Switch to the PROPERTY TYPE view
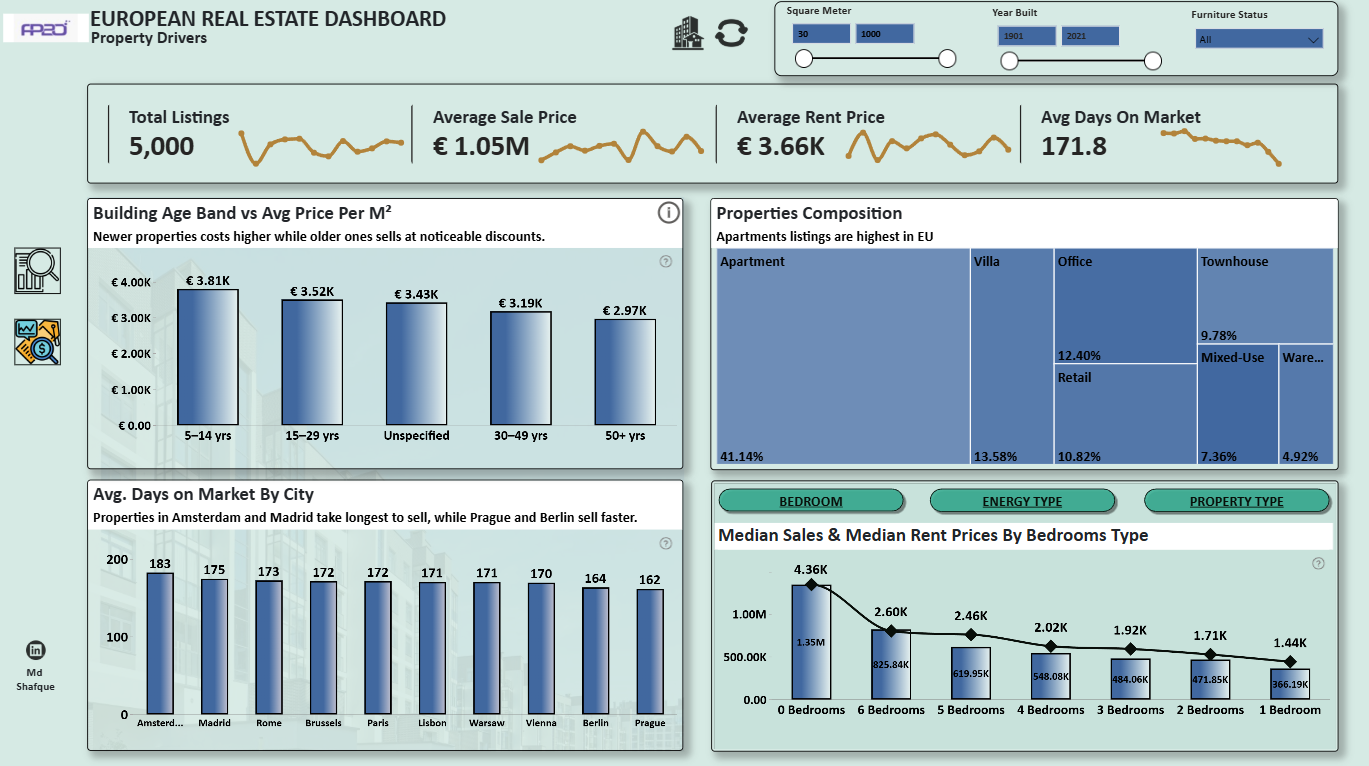The image size is (1369, 766). [1237, 501]
